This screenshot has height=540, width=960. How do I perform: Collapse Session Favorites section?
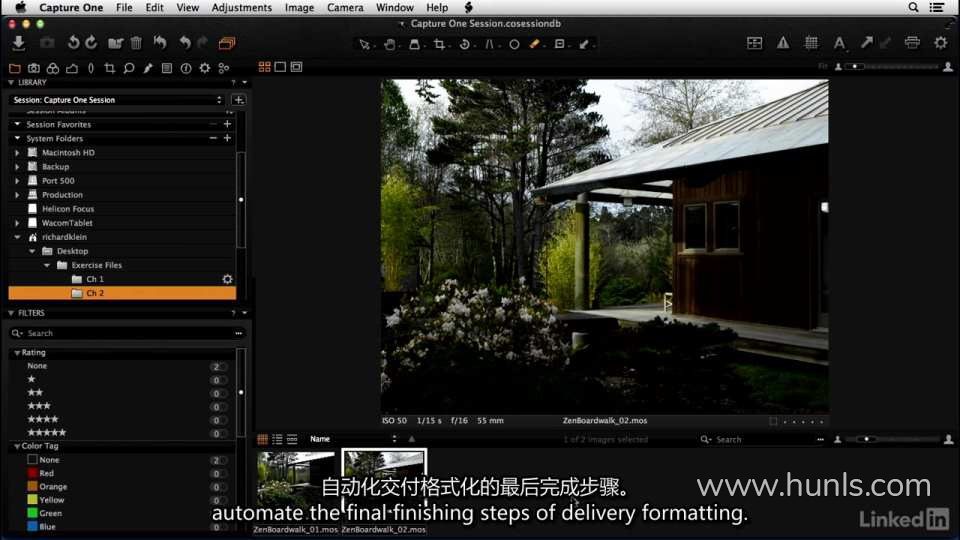click(17, 124)
